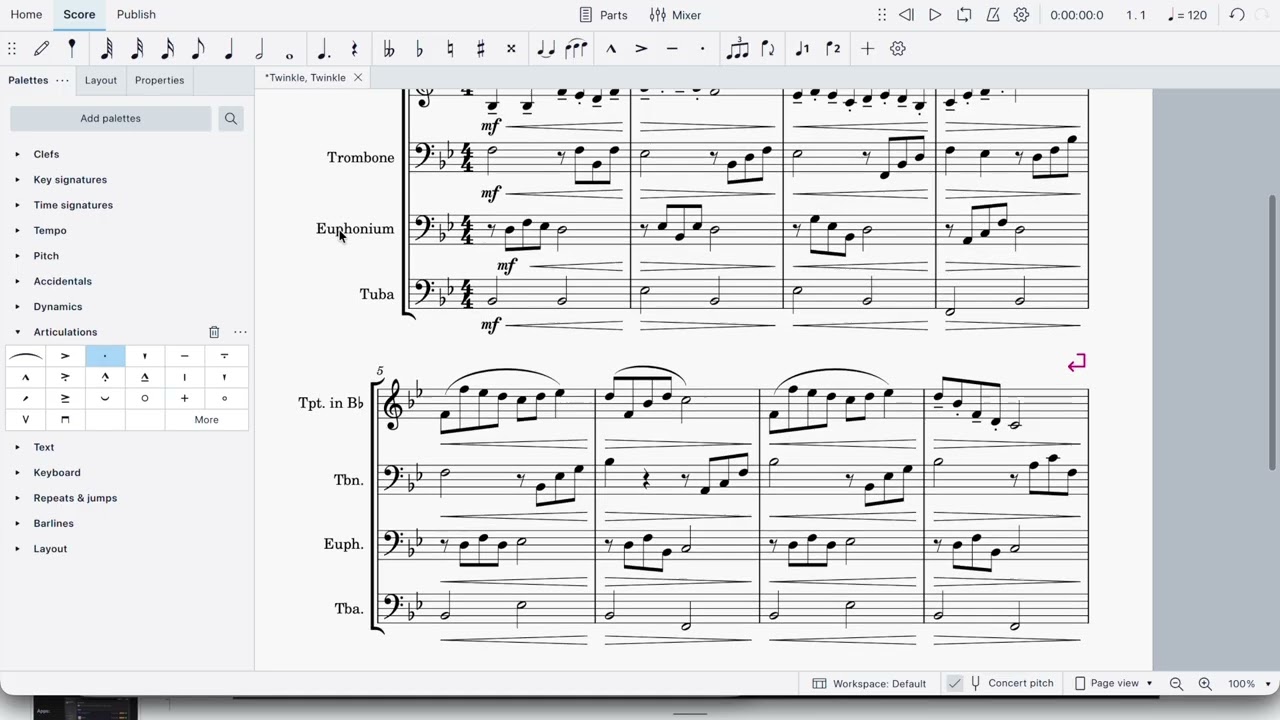This screenshot has width=1280, height=720.
Task: Search palettes with the magnifier icon
Action: (231, 118)
